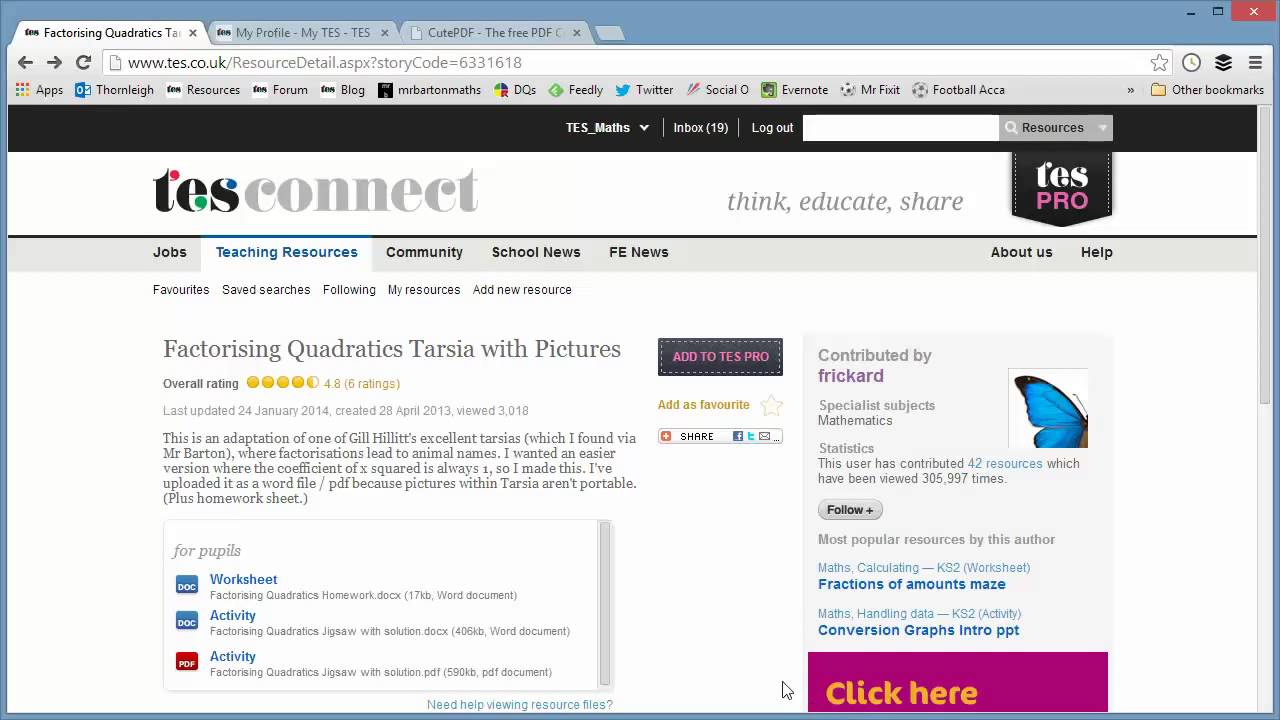
Task: Open the Resources bookmark
Action: point(204,90)
